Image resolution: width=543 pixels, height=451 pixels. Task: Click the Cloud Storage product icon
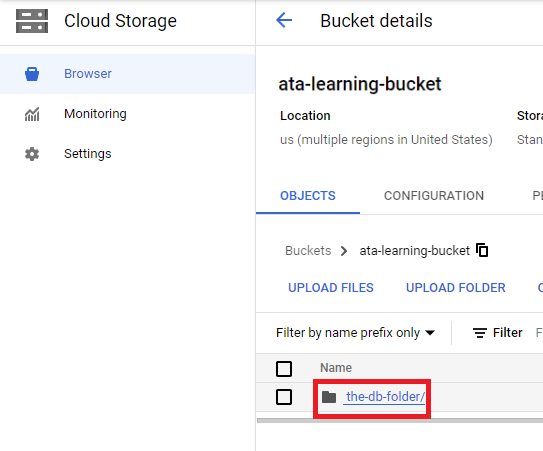[32, 21]
